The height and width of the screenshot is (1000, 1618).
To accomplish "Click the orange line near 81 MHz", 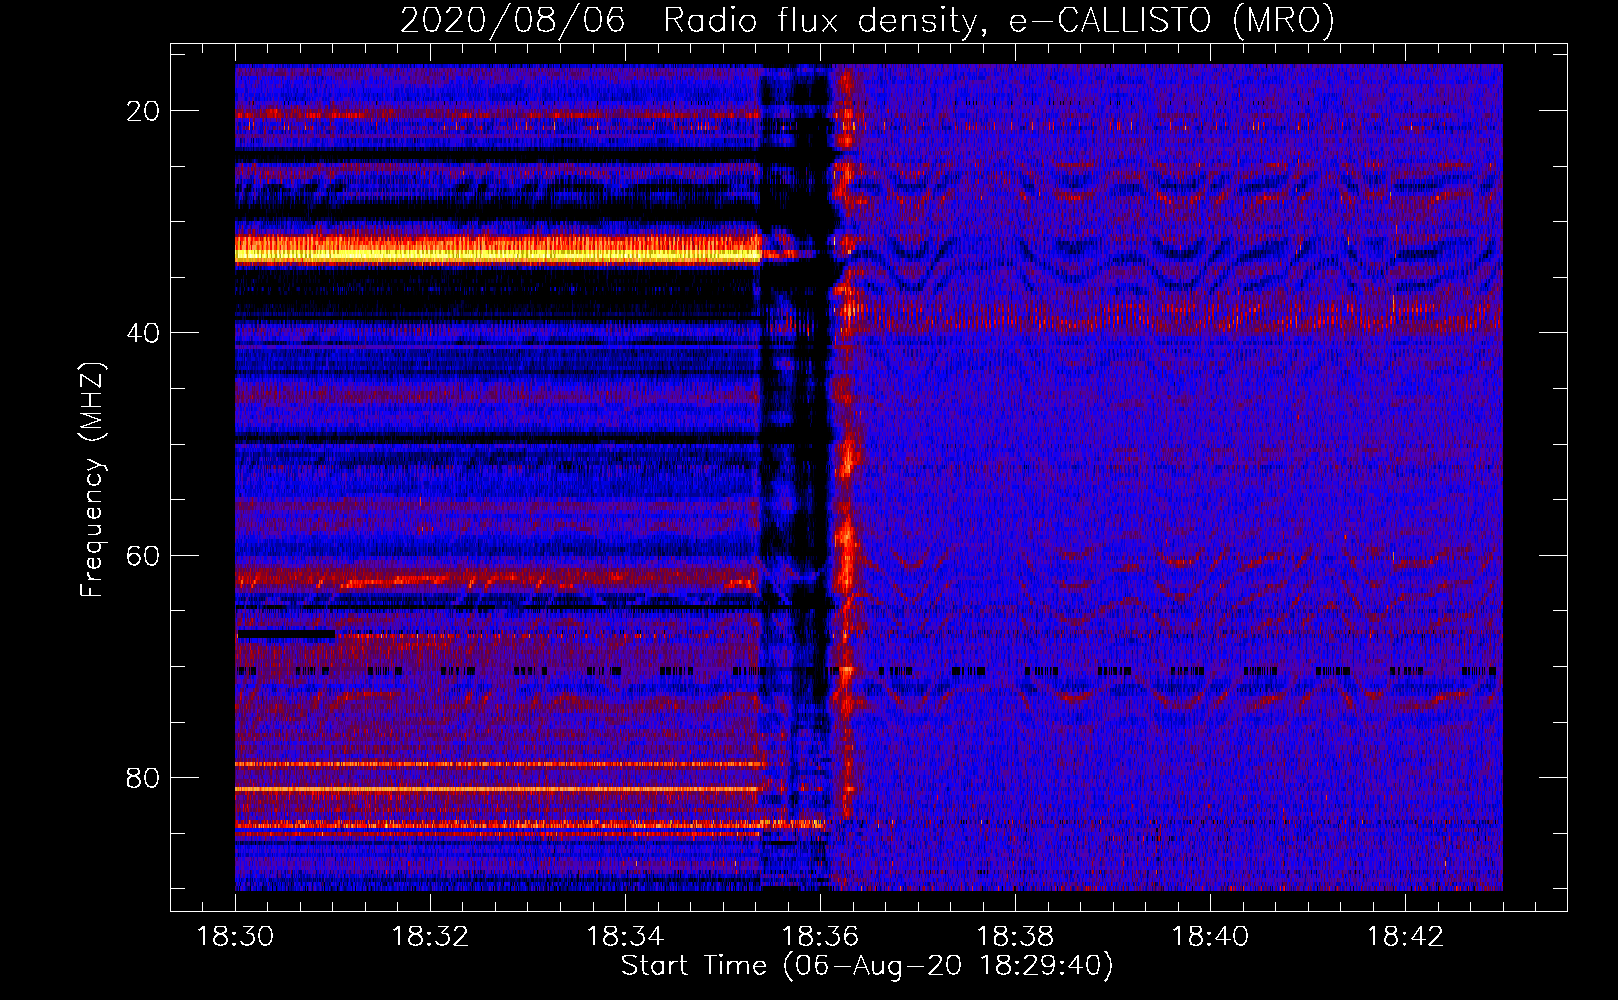I will point(498,789).
